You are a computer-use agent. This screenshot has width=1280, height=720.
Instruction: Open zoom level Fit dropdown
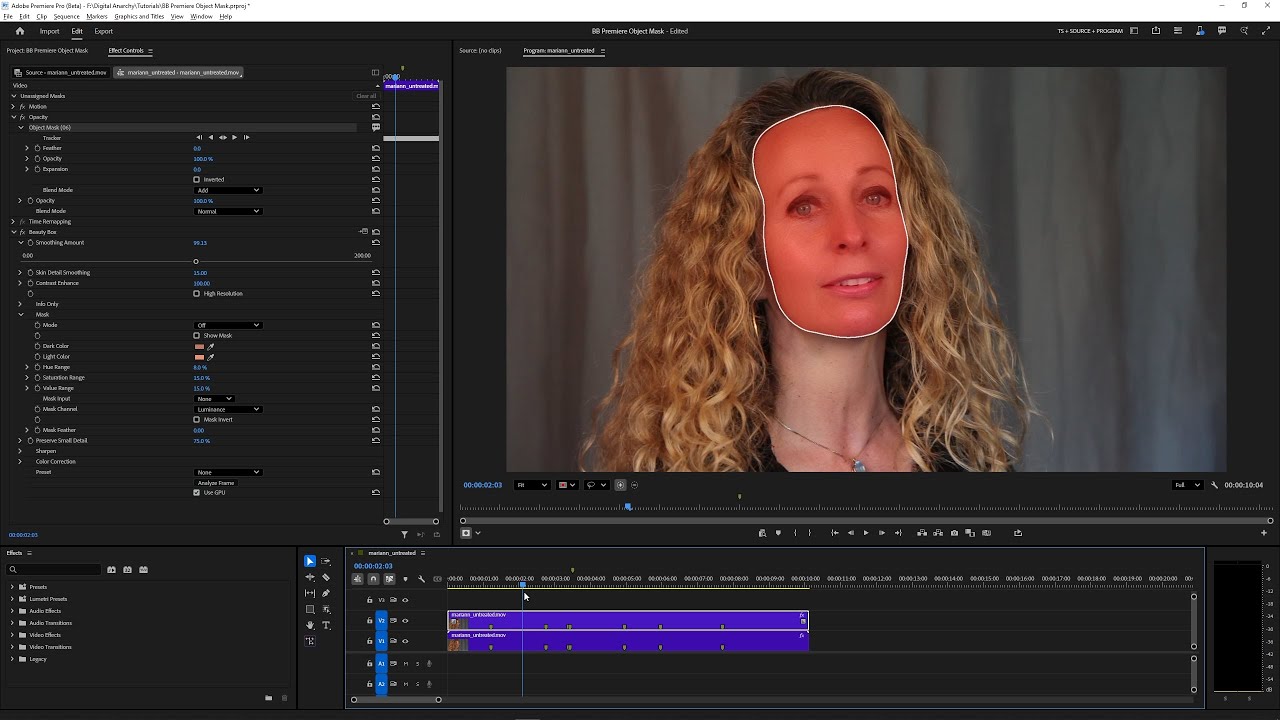(x=531, y=485)
